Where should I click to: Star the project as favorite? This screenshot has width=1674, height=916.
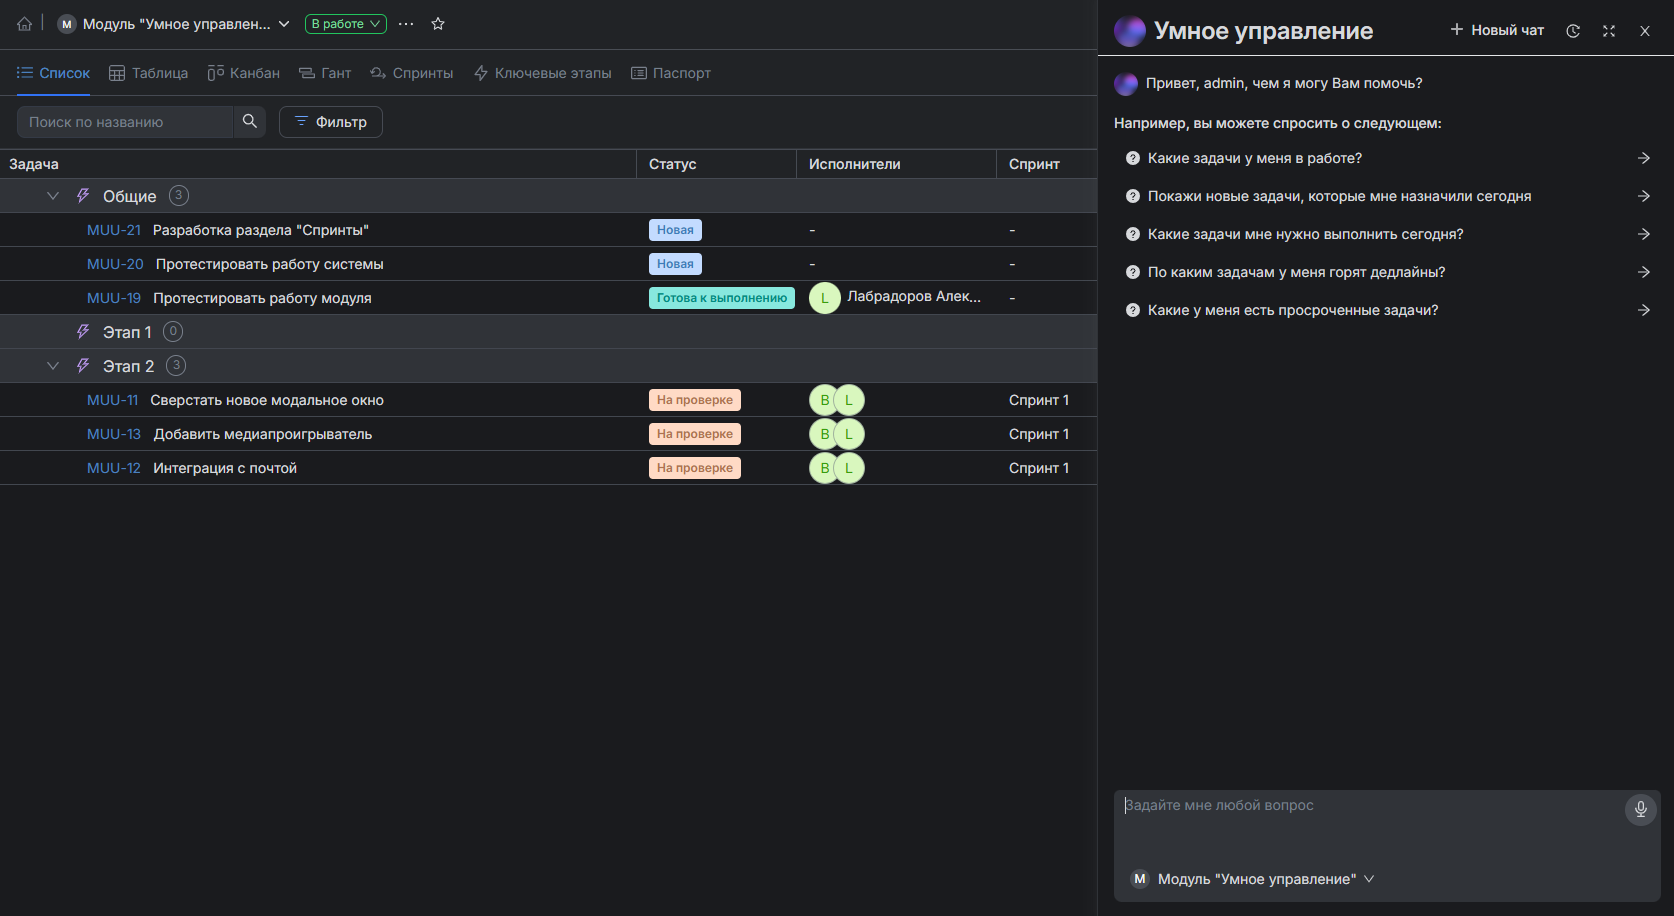pyautogui.click(x=438, y=24)
